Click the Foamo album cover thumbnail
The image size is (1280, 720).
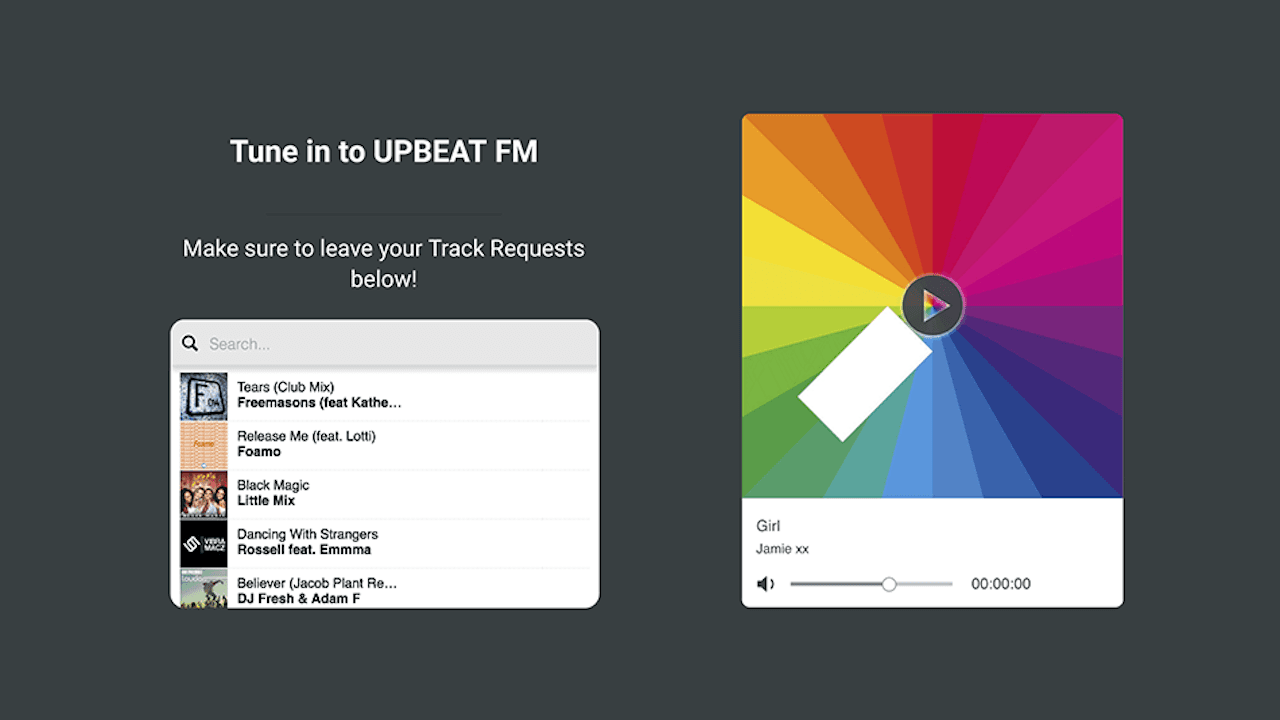click(203, 444)
